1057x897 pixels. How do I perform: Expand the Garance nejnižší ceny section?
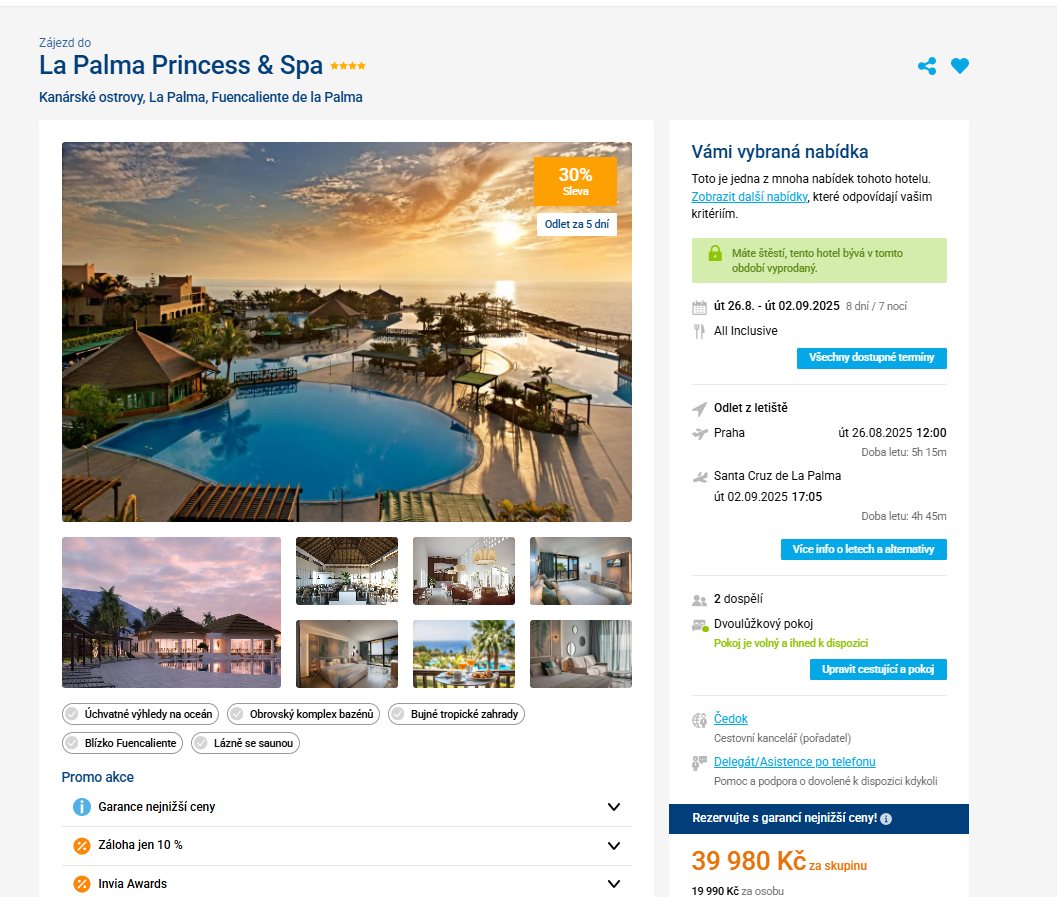[346, 807]
